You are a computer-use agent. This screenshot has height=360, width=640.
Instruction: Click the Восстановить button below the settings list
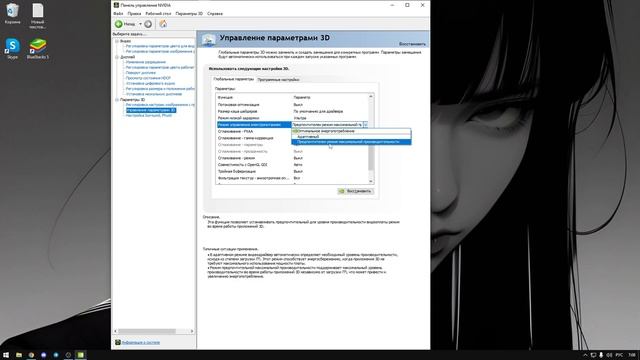tap(355, 191)
